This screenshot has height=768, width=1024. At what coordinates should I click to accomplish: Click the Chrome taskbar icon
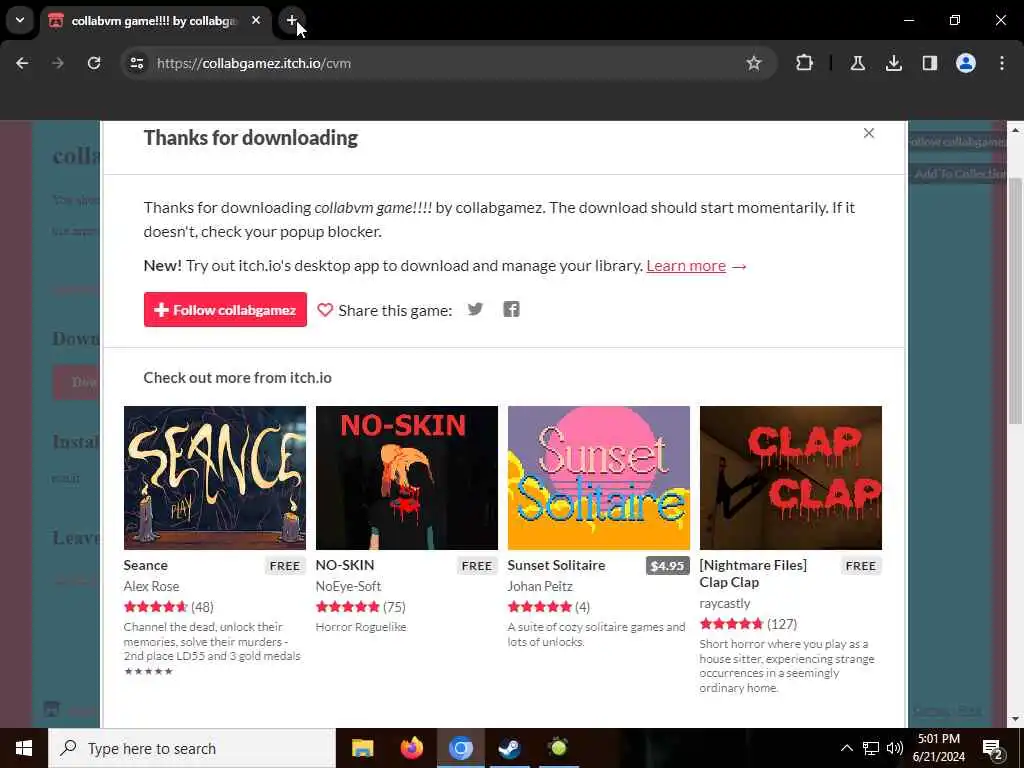pyautogui.click(x=460, y=748)
